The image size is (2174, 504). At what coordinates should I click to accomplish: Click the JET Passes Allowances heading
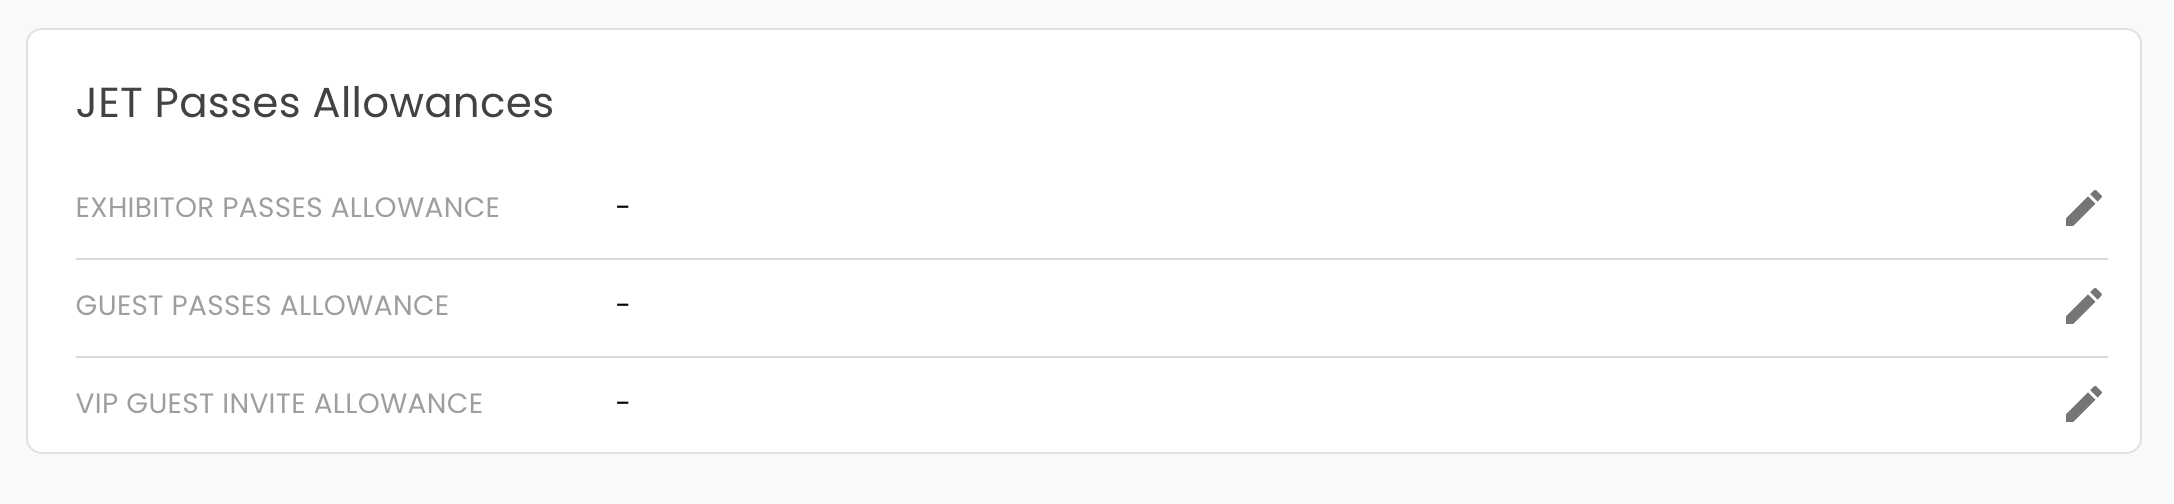314,103
